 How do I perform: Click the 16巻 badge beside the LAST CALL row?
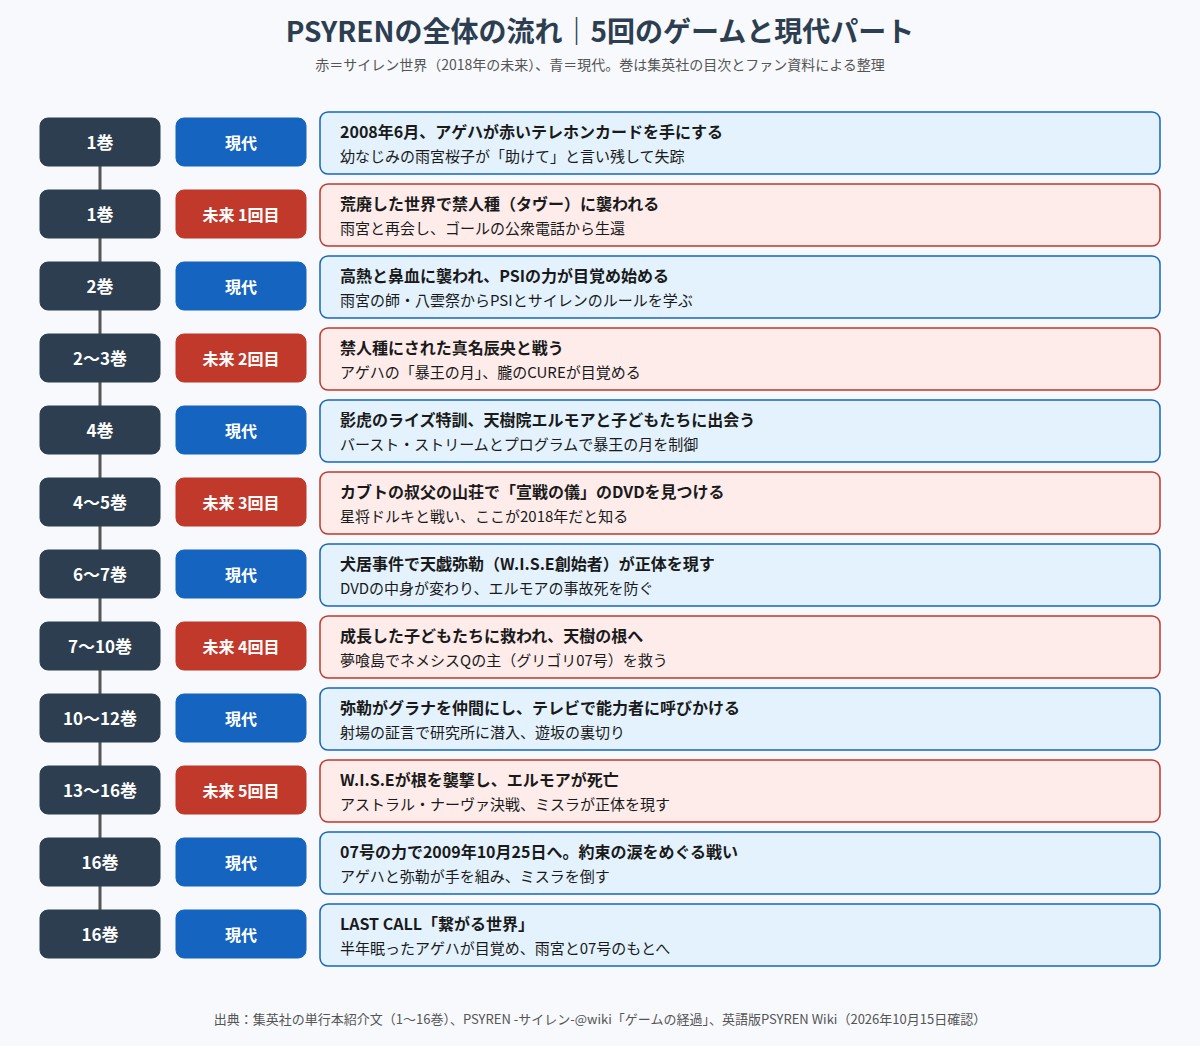click(100, 934)
